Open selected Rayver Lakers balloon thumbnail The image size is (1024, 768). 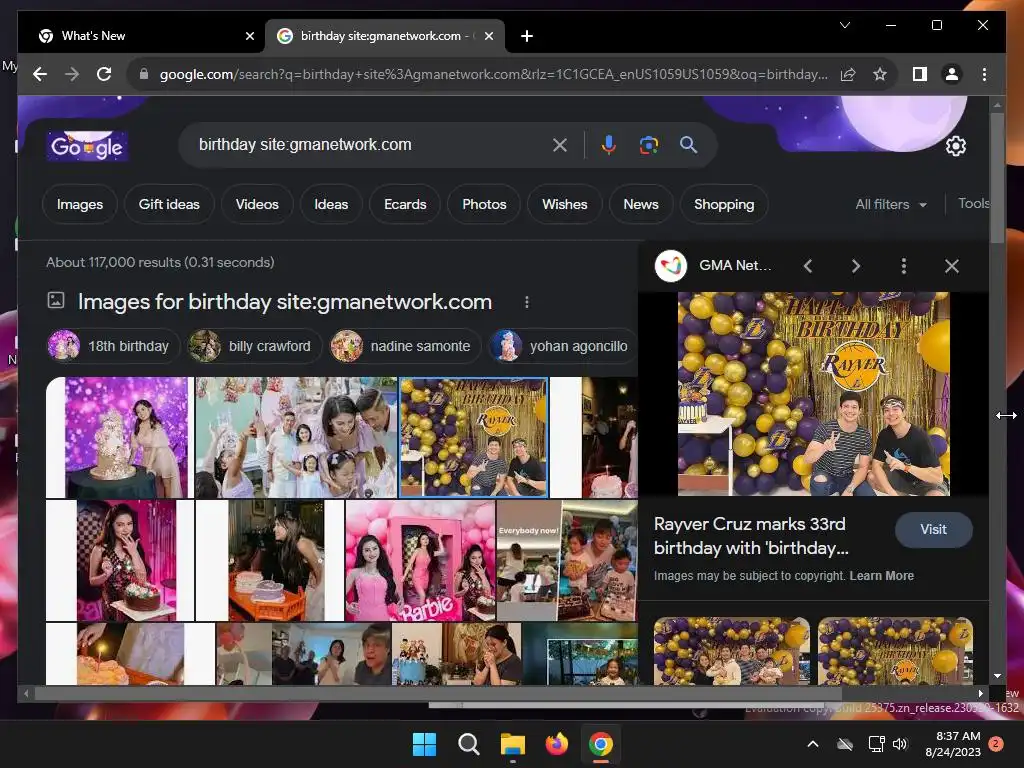click(473, 438)
